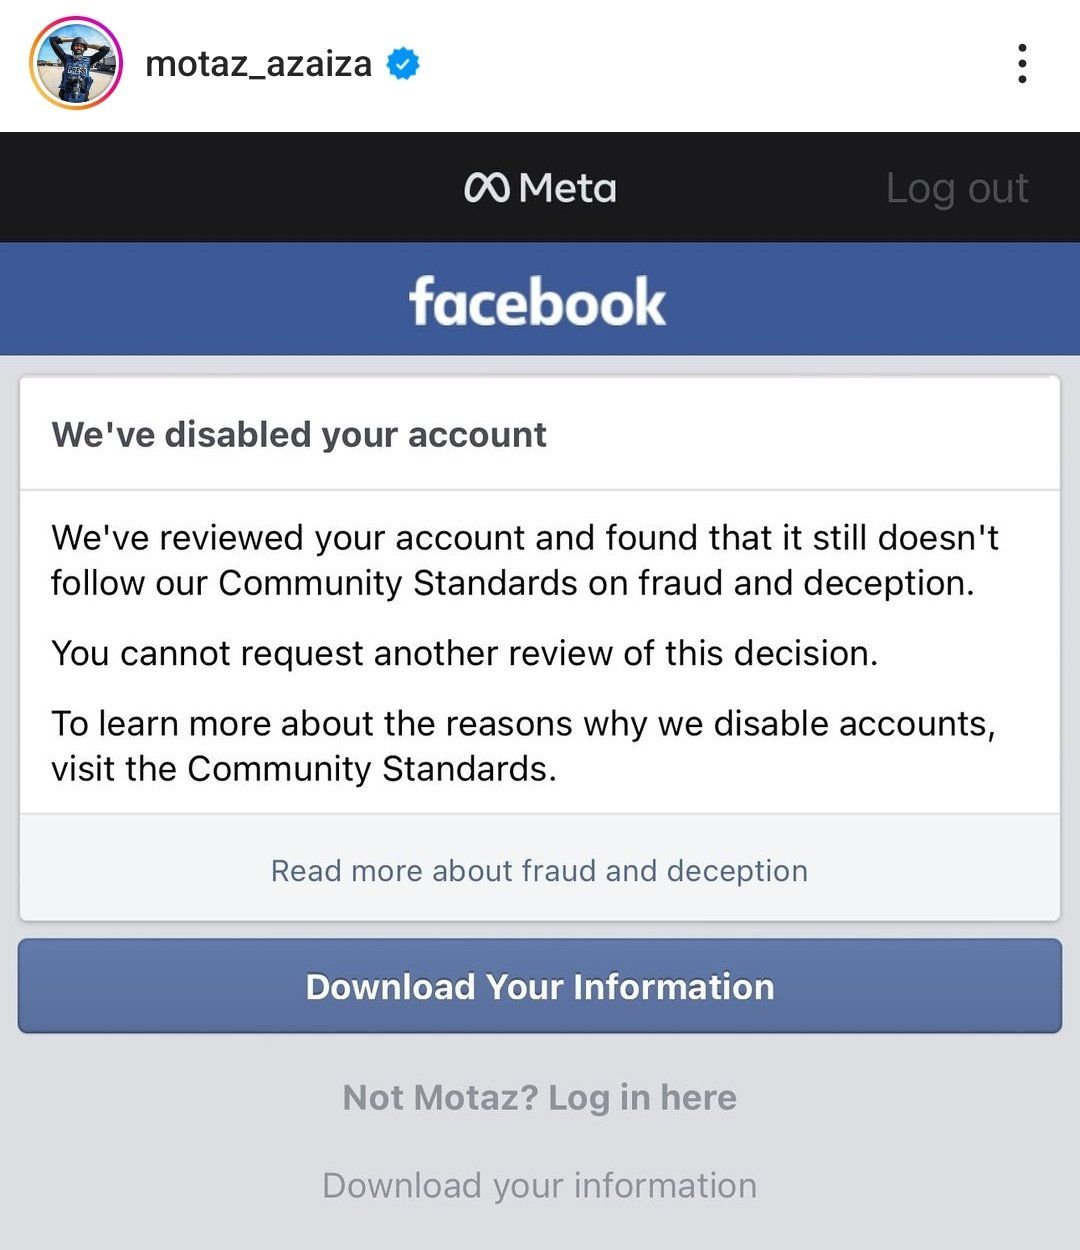Click the We've disabled your account heading
This screenshot has width=1080, height=1250.
click(x=299, y=435)
